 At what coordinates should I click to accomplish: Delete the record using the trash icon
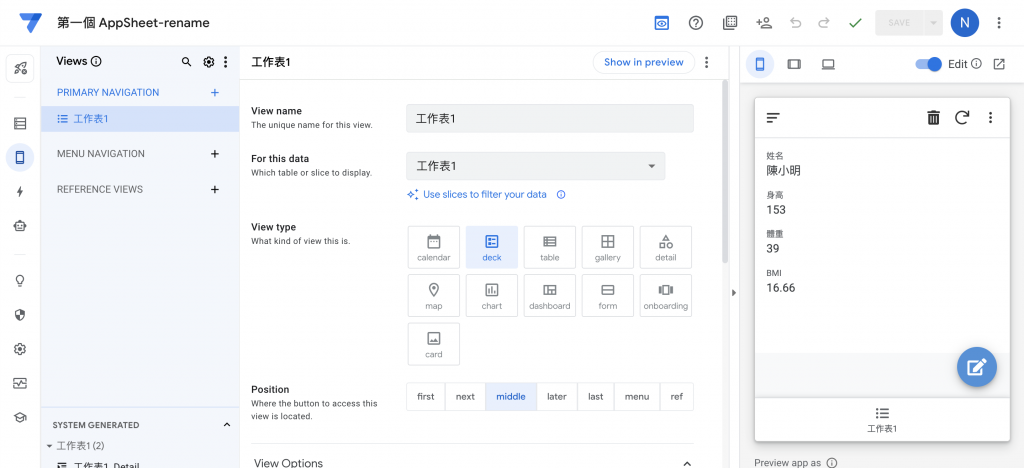point(933,118)
